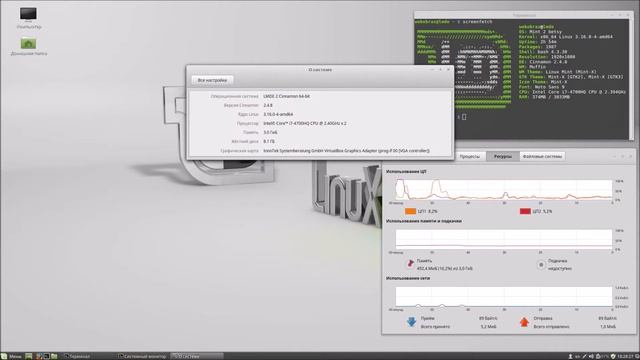Image resolution: width=640 pixels, height=360 pixels.
Task: Open the Mint Menu button on the panel
Action: click(x=11, y=356)
